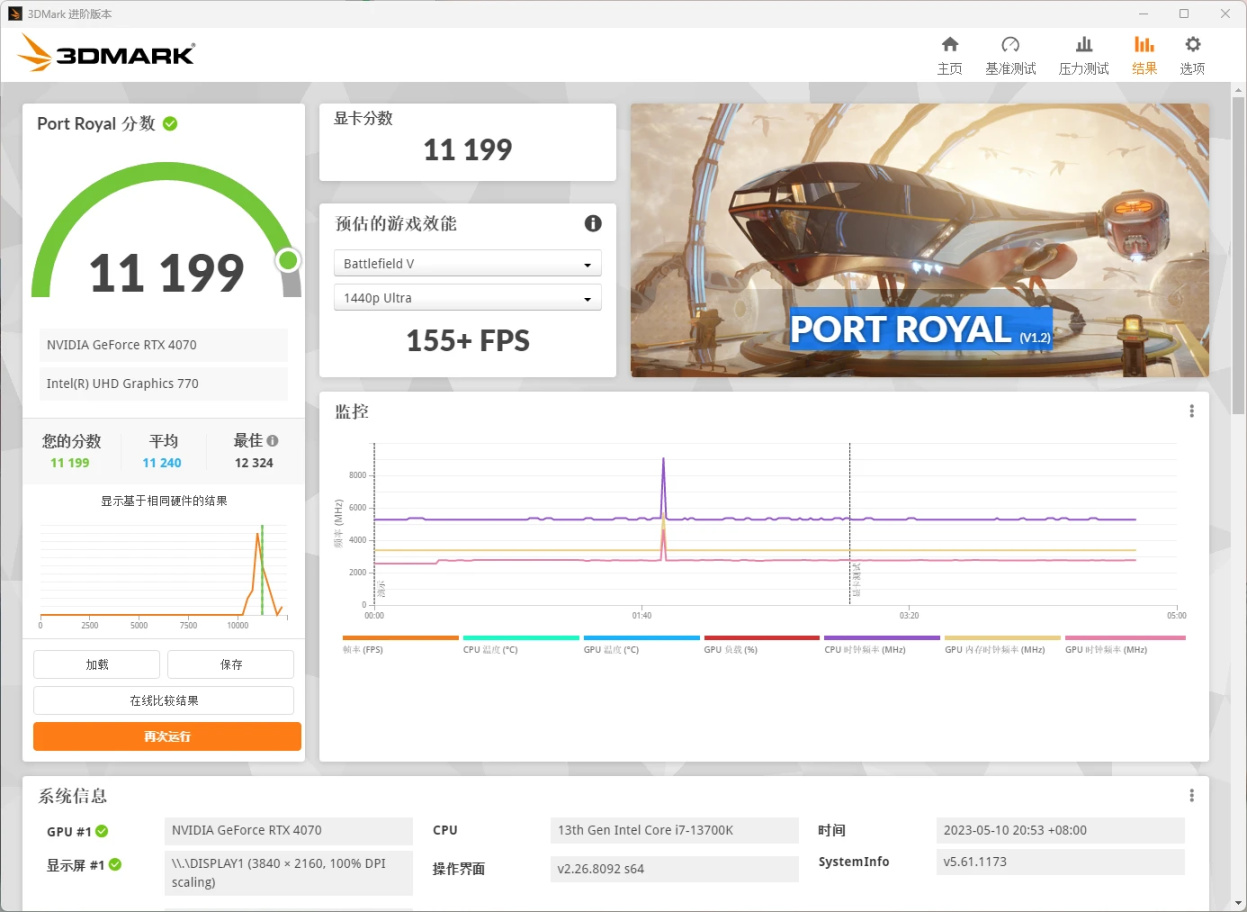Image resolution: width=1247 pixels, height=912 pixels.
Task: Click the v5.61.1173 SystemInfo value
Action: point(1061,862)
